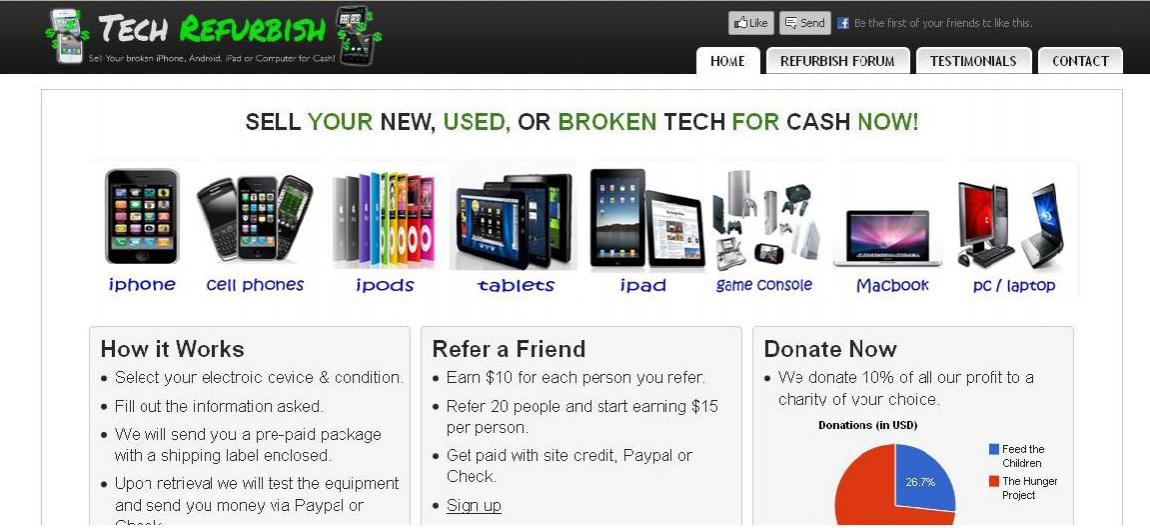Follow the Sign up link

474,505
